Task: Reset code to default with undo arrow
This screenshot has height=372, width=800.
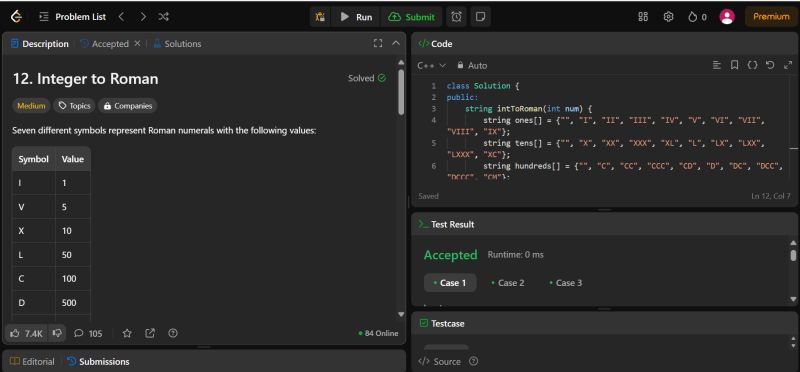Action: click(x=770, y=65)
